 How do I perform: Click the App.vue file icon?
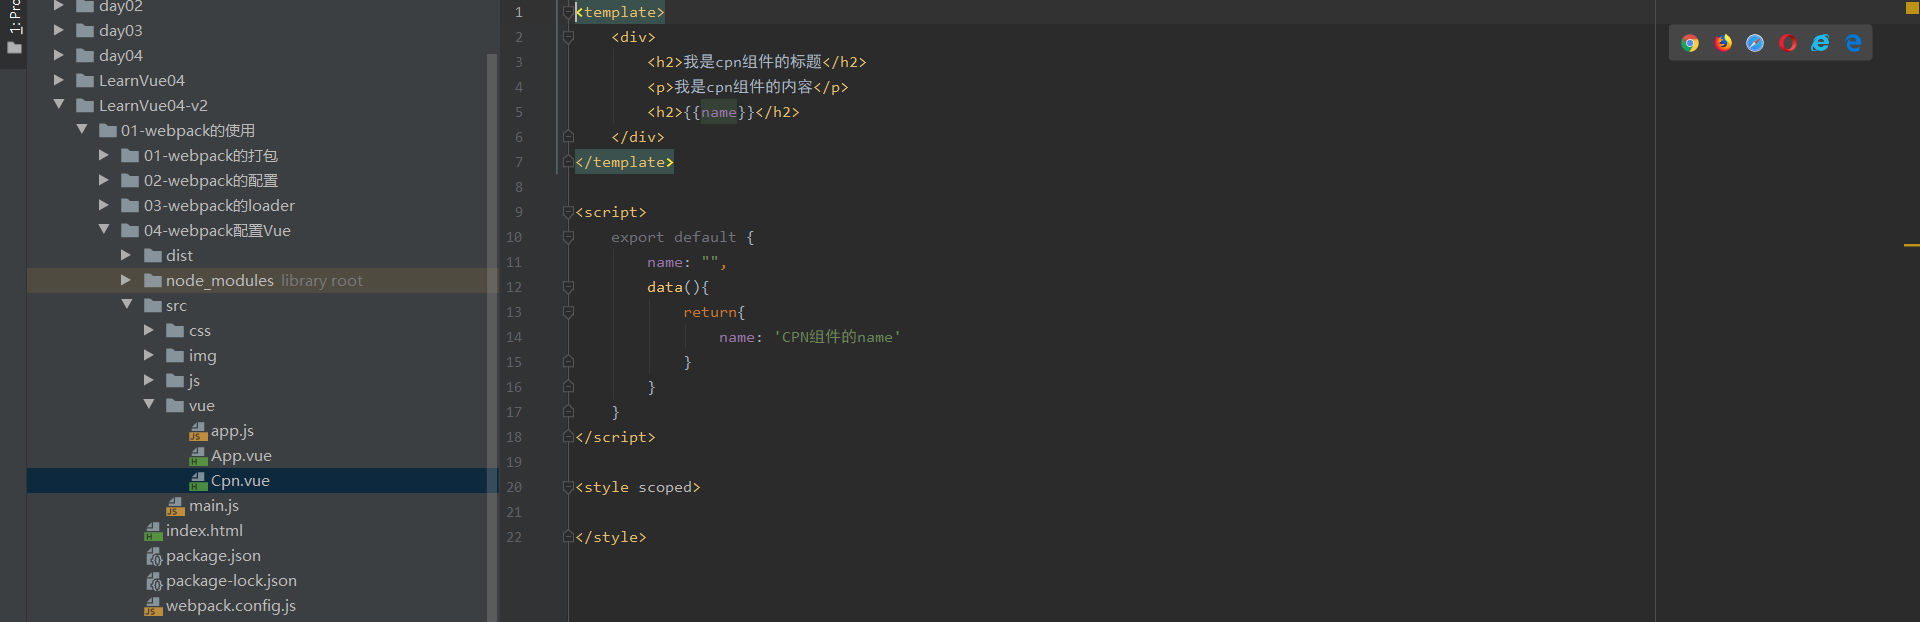[x=198, y=456]
